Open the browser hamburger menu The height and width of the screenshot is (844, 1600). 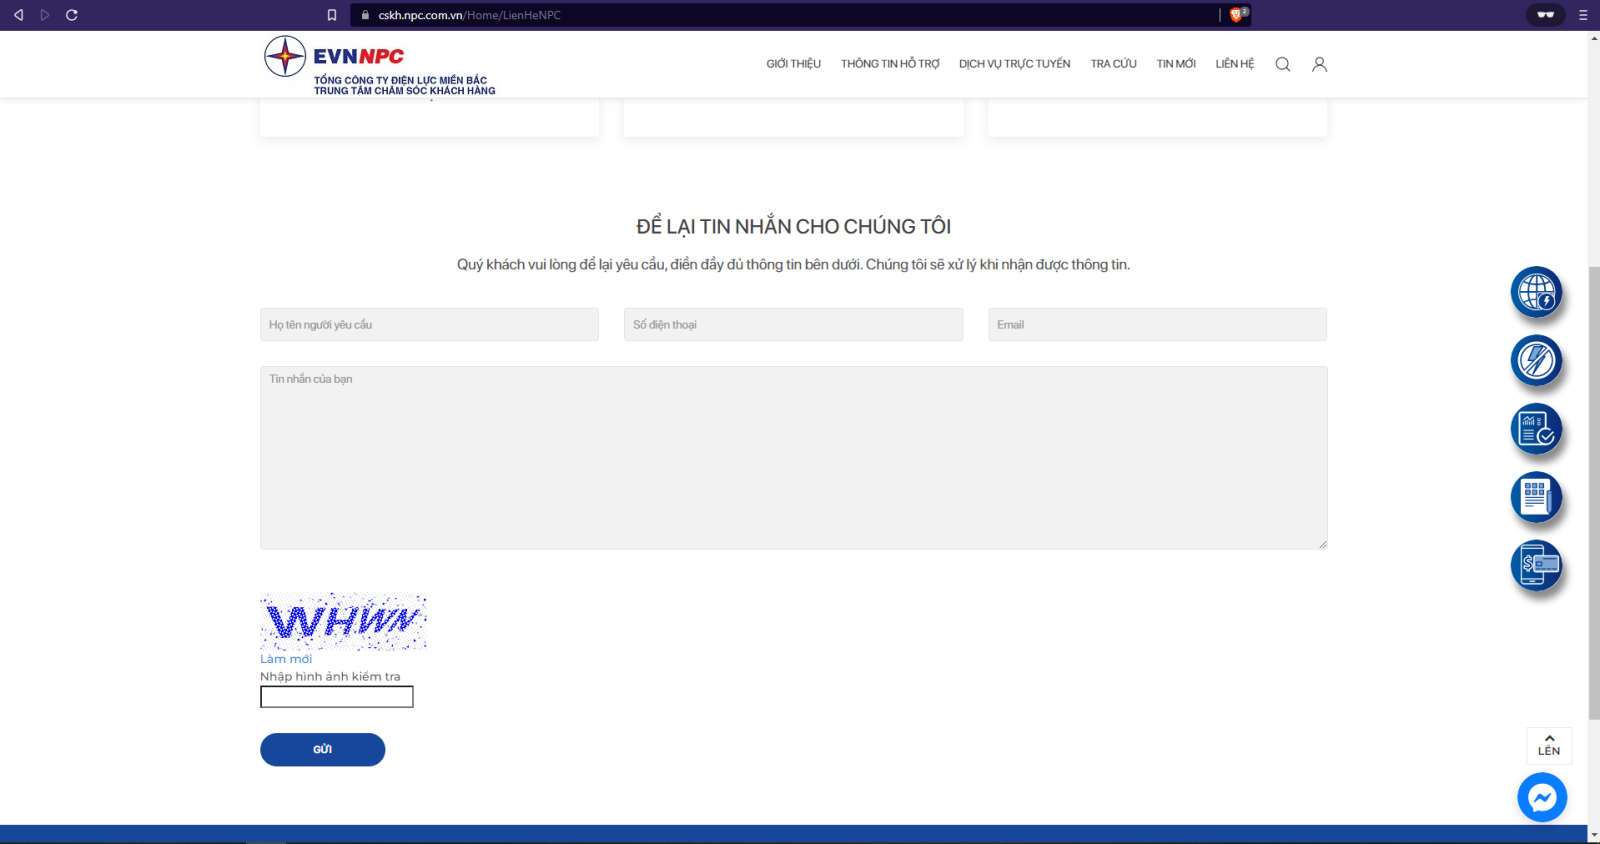point(1582,15)
